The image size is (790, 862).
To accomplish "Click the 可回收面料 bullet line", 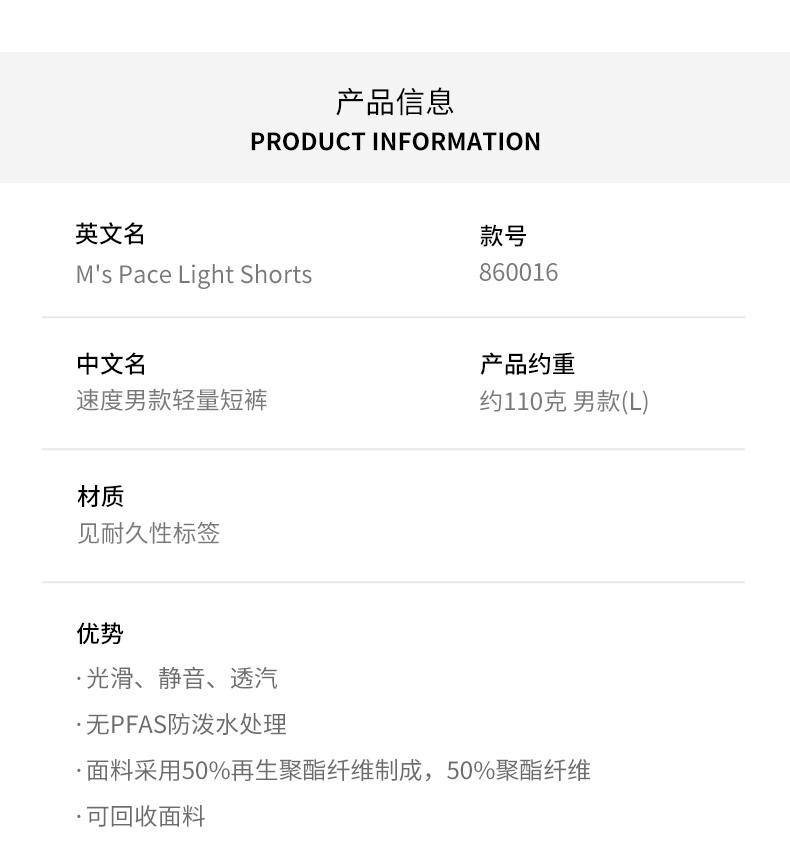I will click(x=145, y=816).
